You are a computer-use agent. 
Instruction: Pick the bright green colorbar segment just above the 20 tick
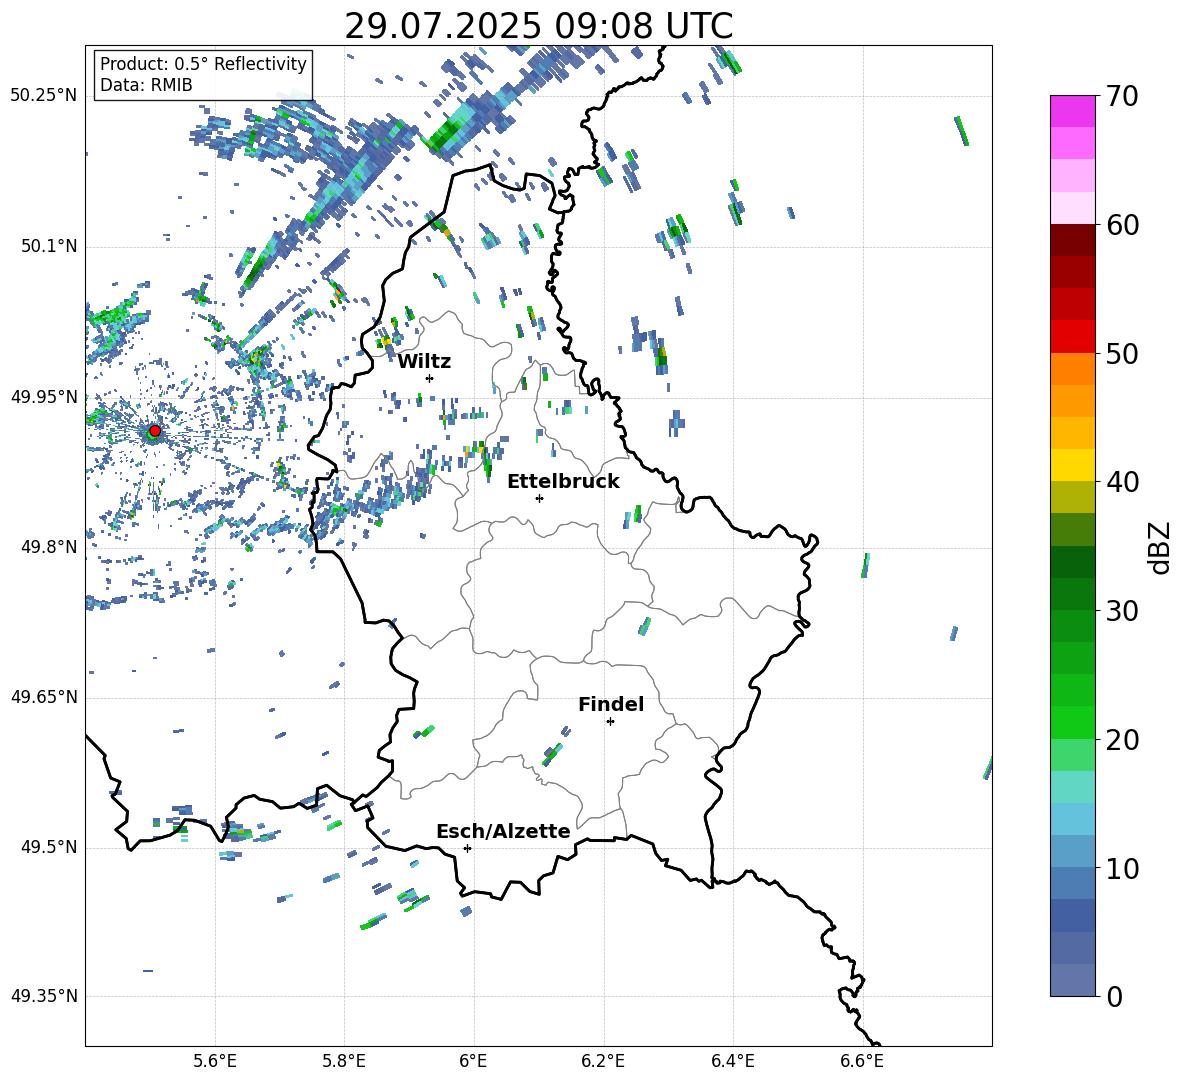pos(1072,722)
